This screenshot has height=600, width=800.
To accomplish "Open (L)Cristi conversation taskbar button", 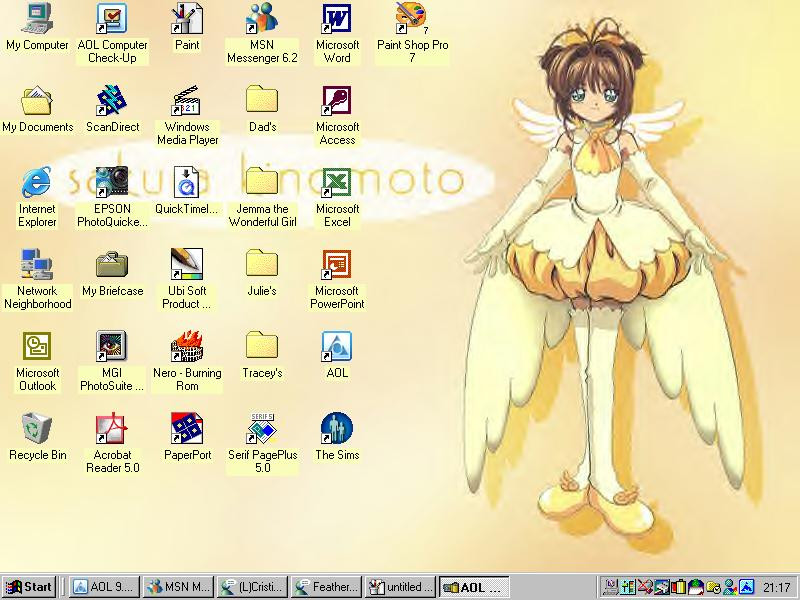I will pyautogui.click(x=252, y=587).
